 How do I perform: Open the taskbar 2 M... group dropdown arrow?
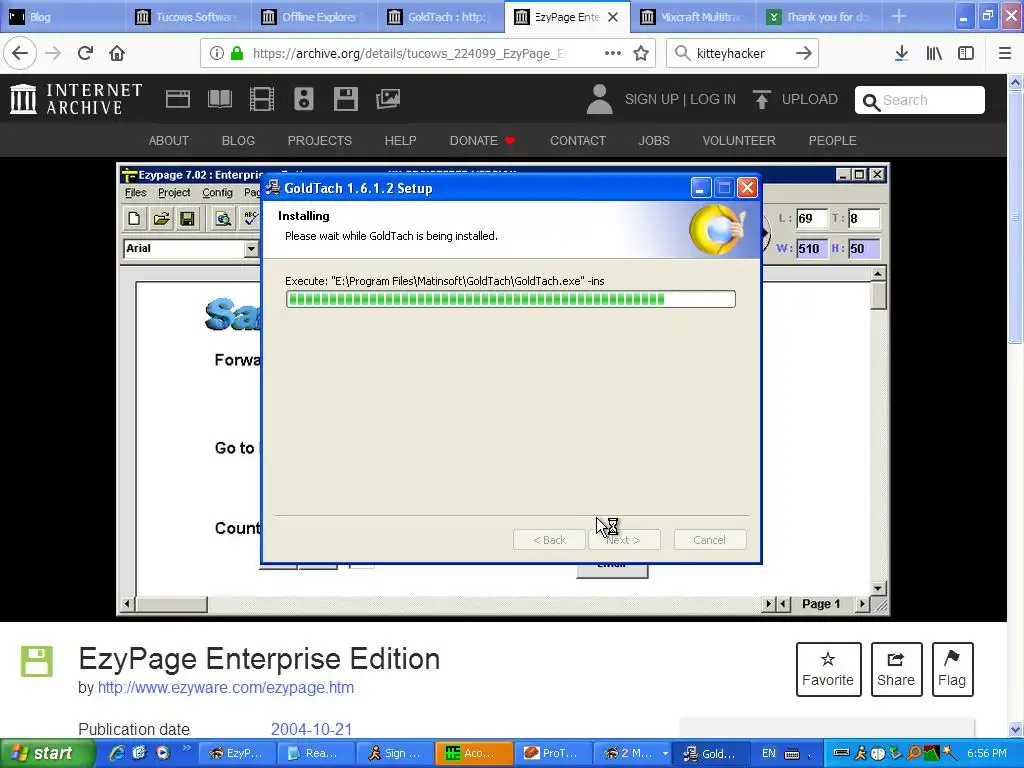665,753
